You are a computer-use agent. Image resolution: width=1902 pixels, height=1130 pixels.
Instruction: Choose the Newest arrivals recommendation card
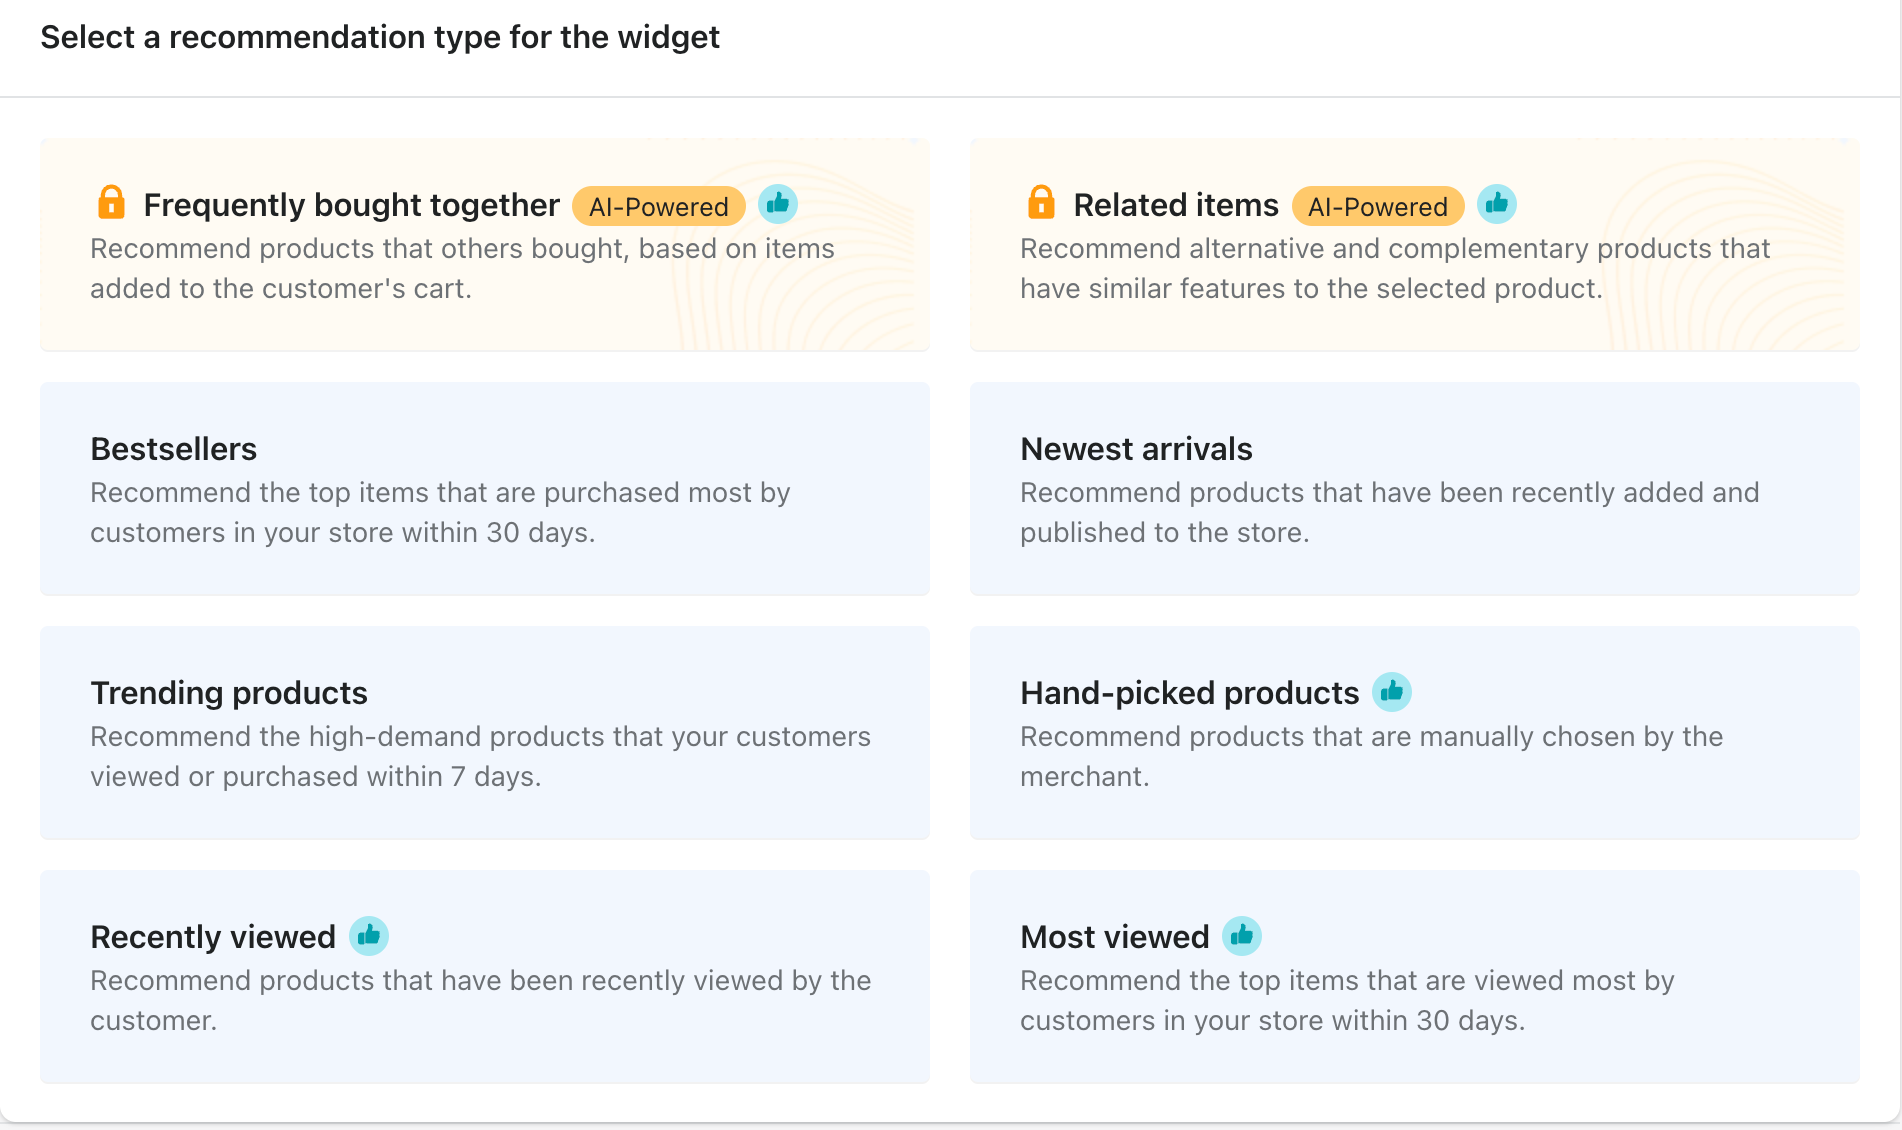pyautogui.click(x=1414, y=489)
